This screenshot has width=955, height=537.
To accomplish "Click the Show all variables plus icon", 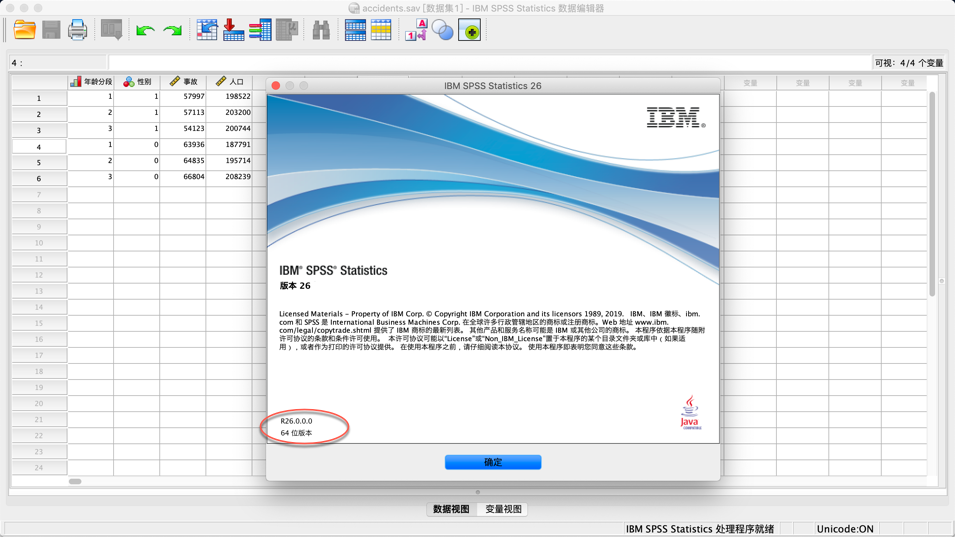I will (x=470, y=30).
